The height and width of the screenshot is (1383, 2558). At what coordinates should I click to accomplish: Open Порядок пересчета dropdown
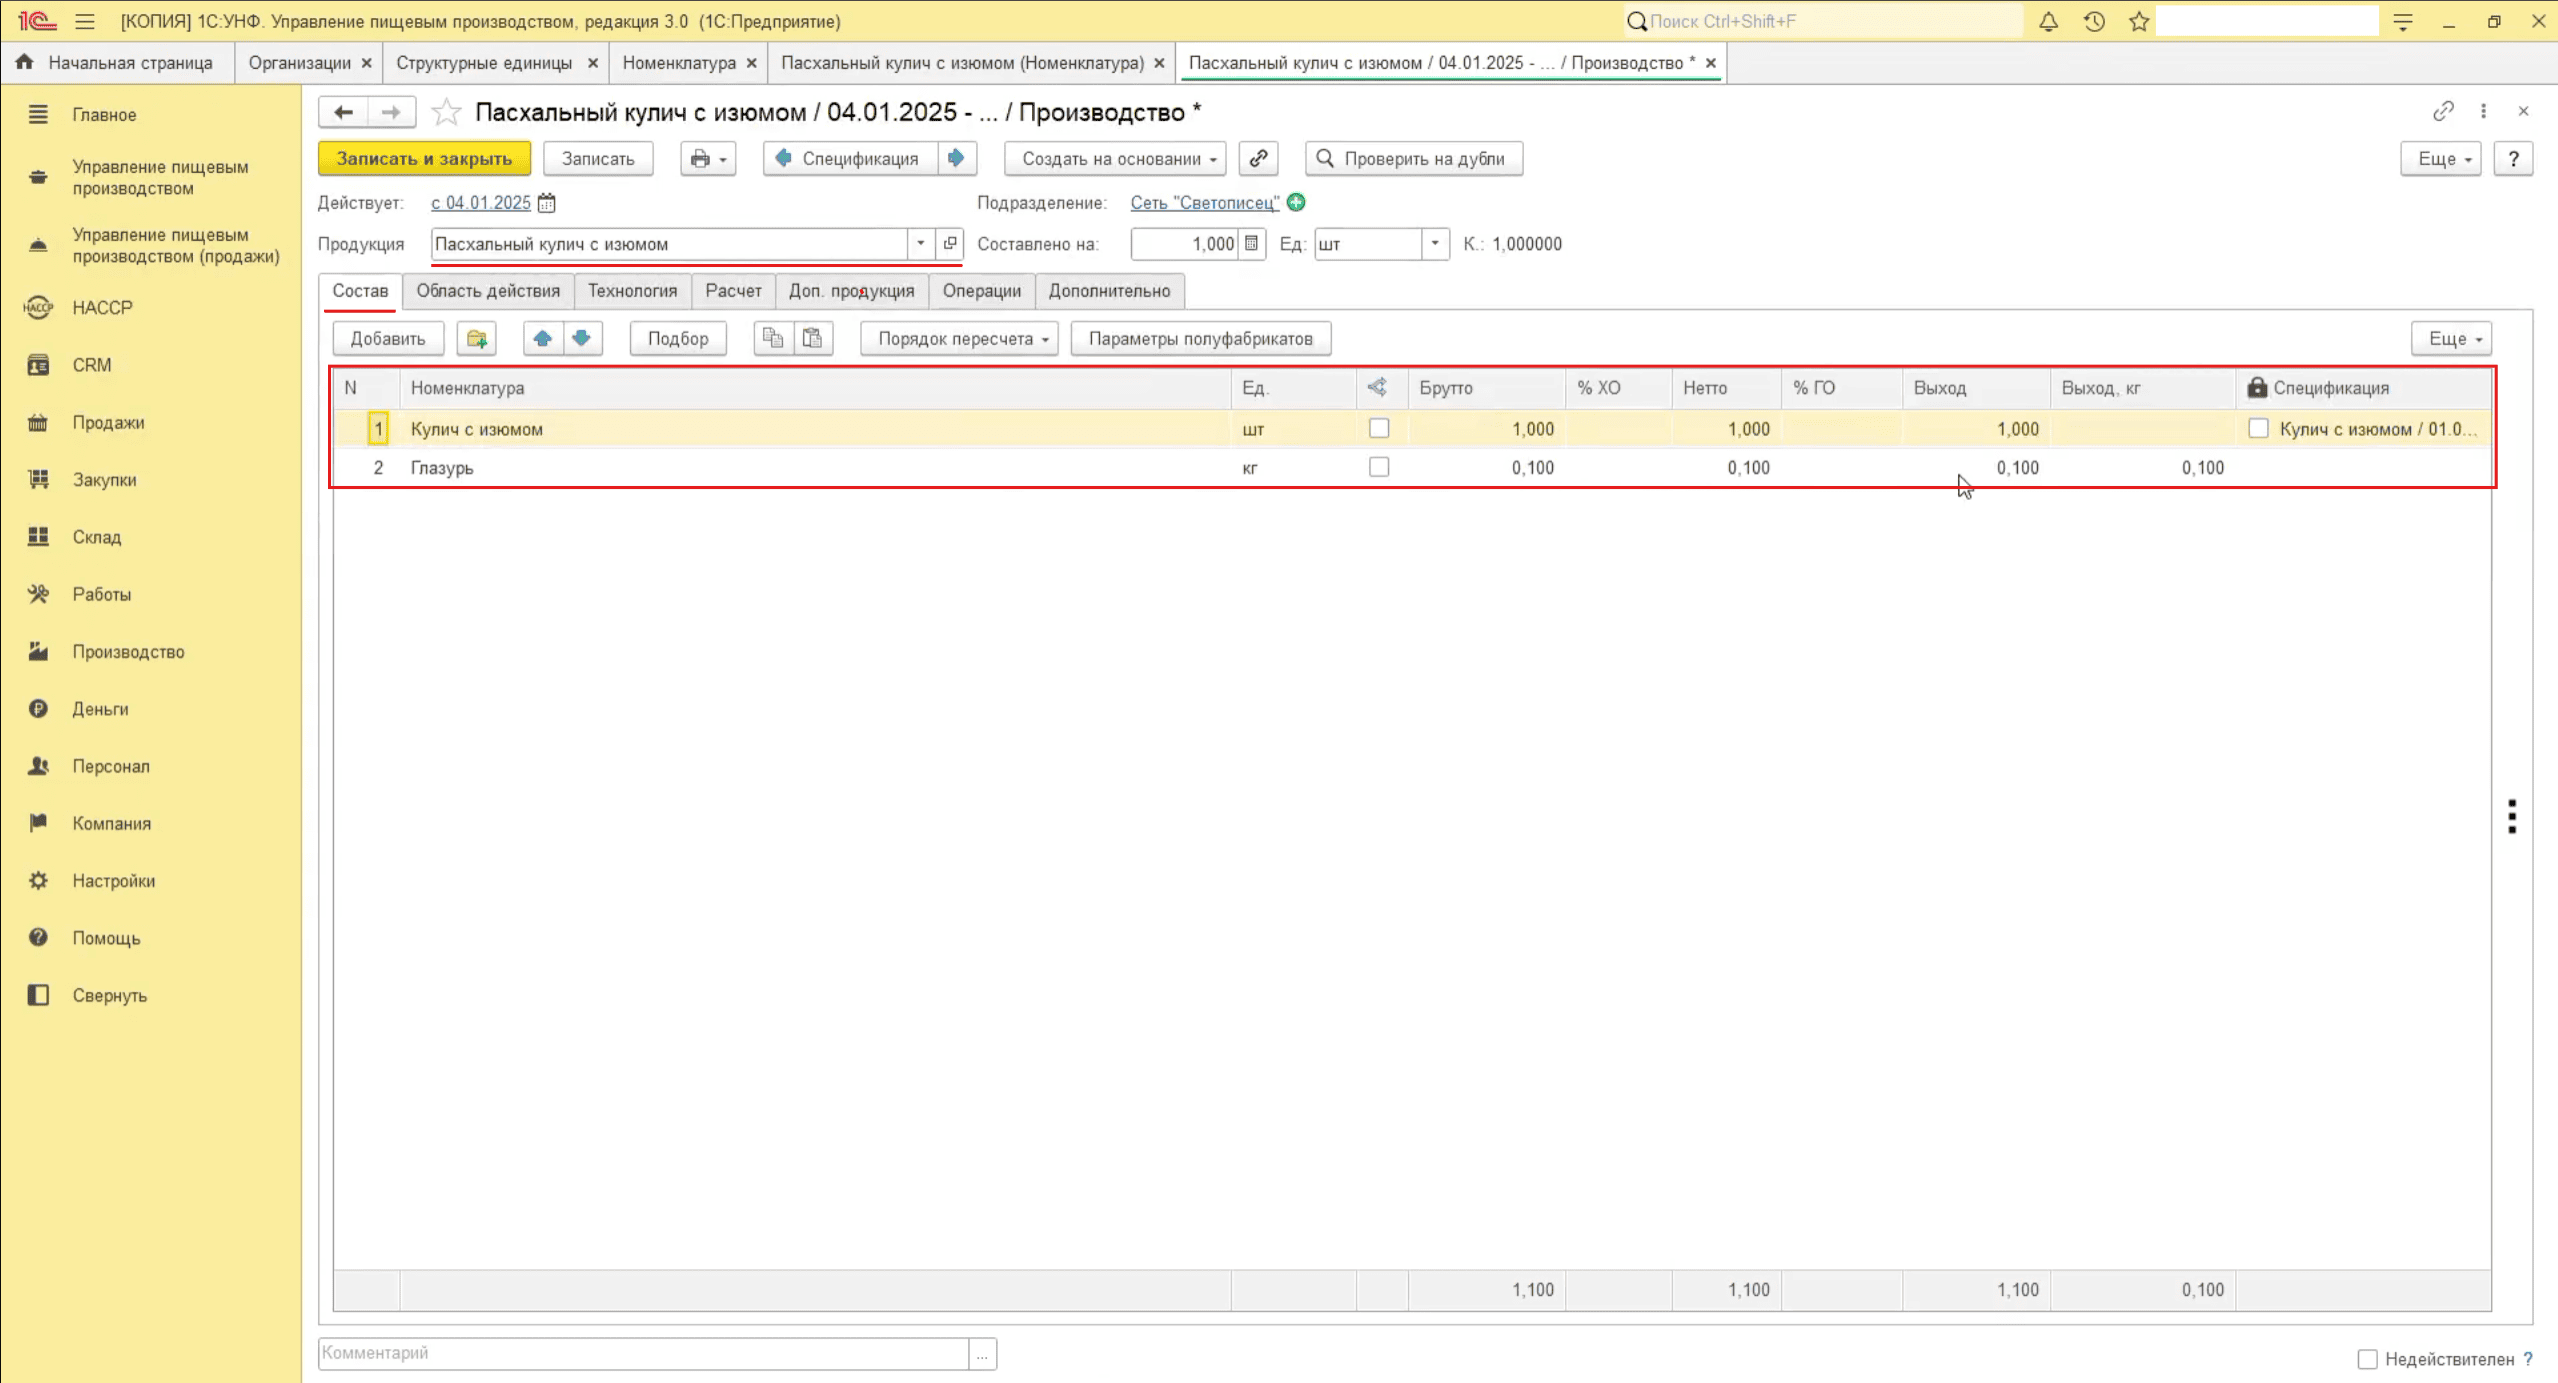coord(960,339)
